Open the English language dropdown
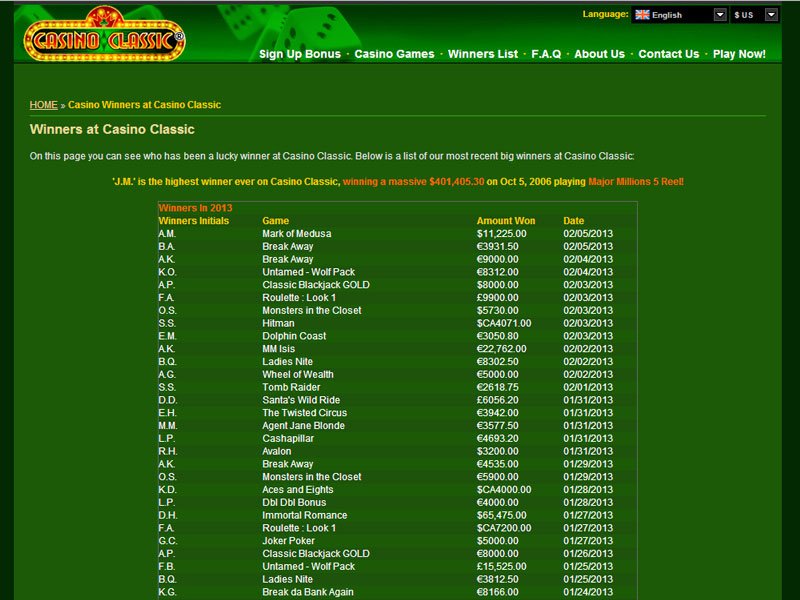The image size is (800, 600). pyautogui.click(x=720, y=15)
